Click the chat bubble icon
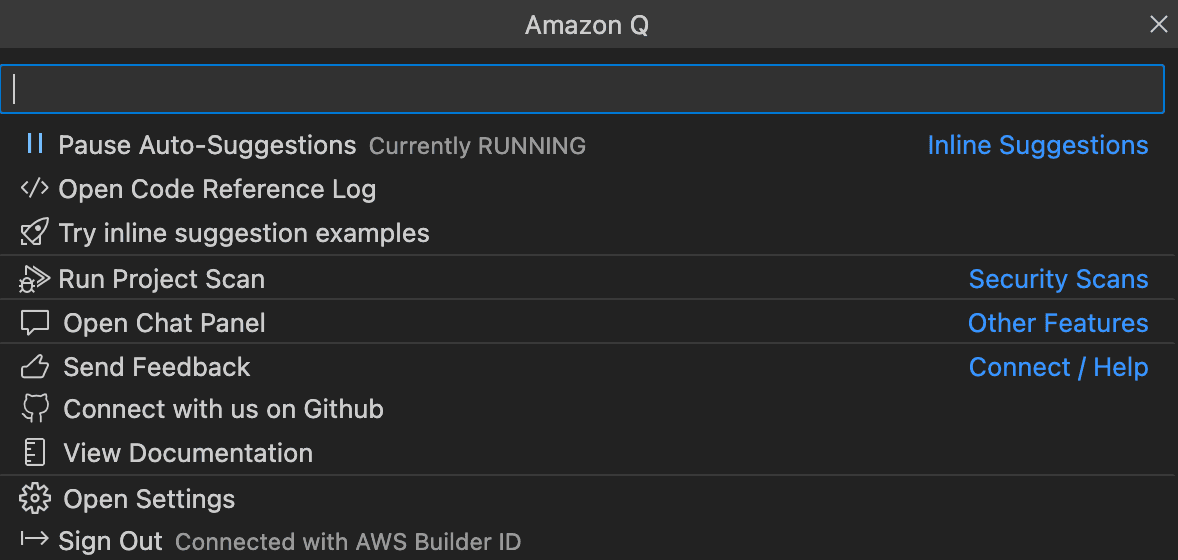 click(35, 323)
